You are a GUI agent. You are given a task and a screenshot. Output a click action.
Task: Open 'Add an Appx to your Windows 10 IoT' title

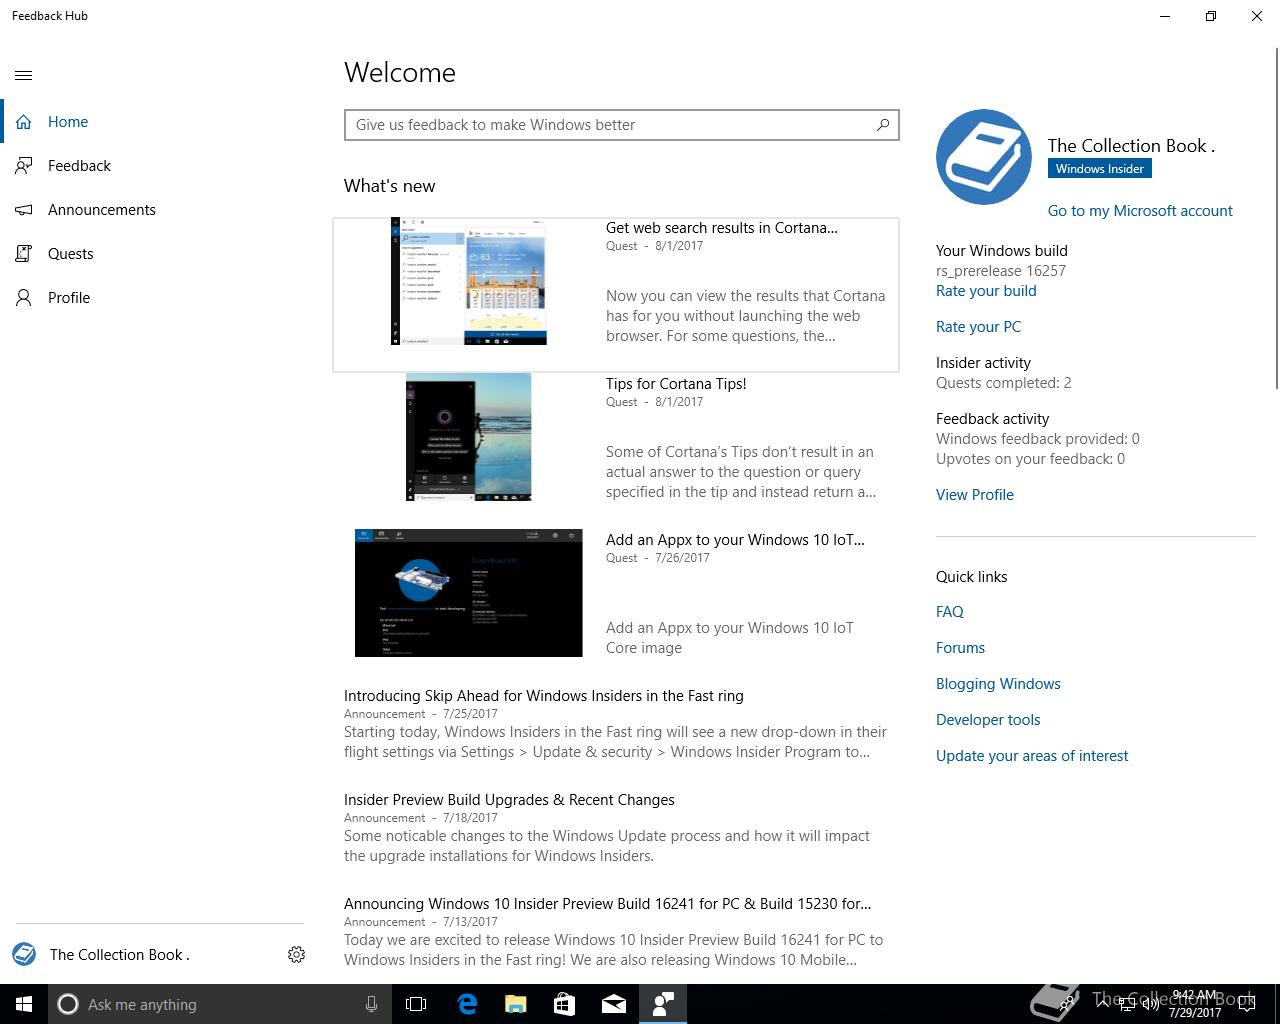tap(735, 540)
